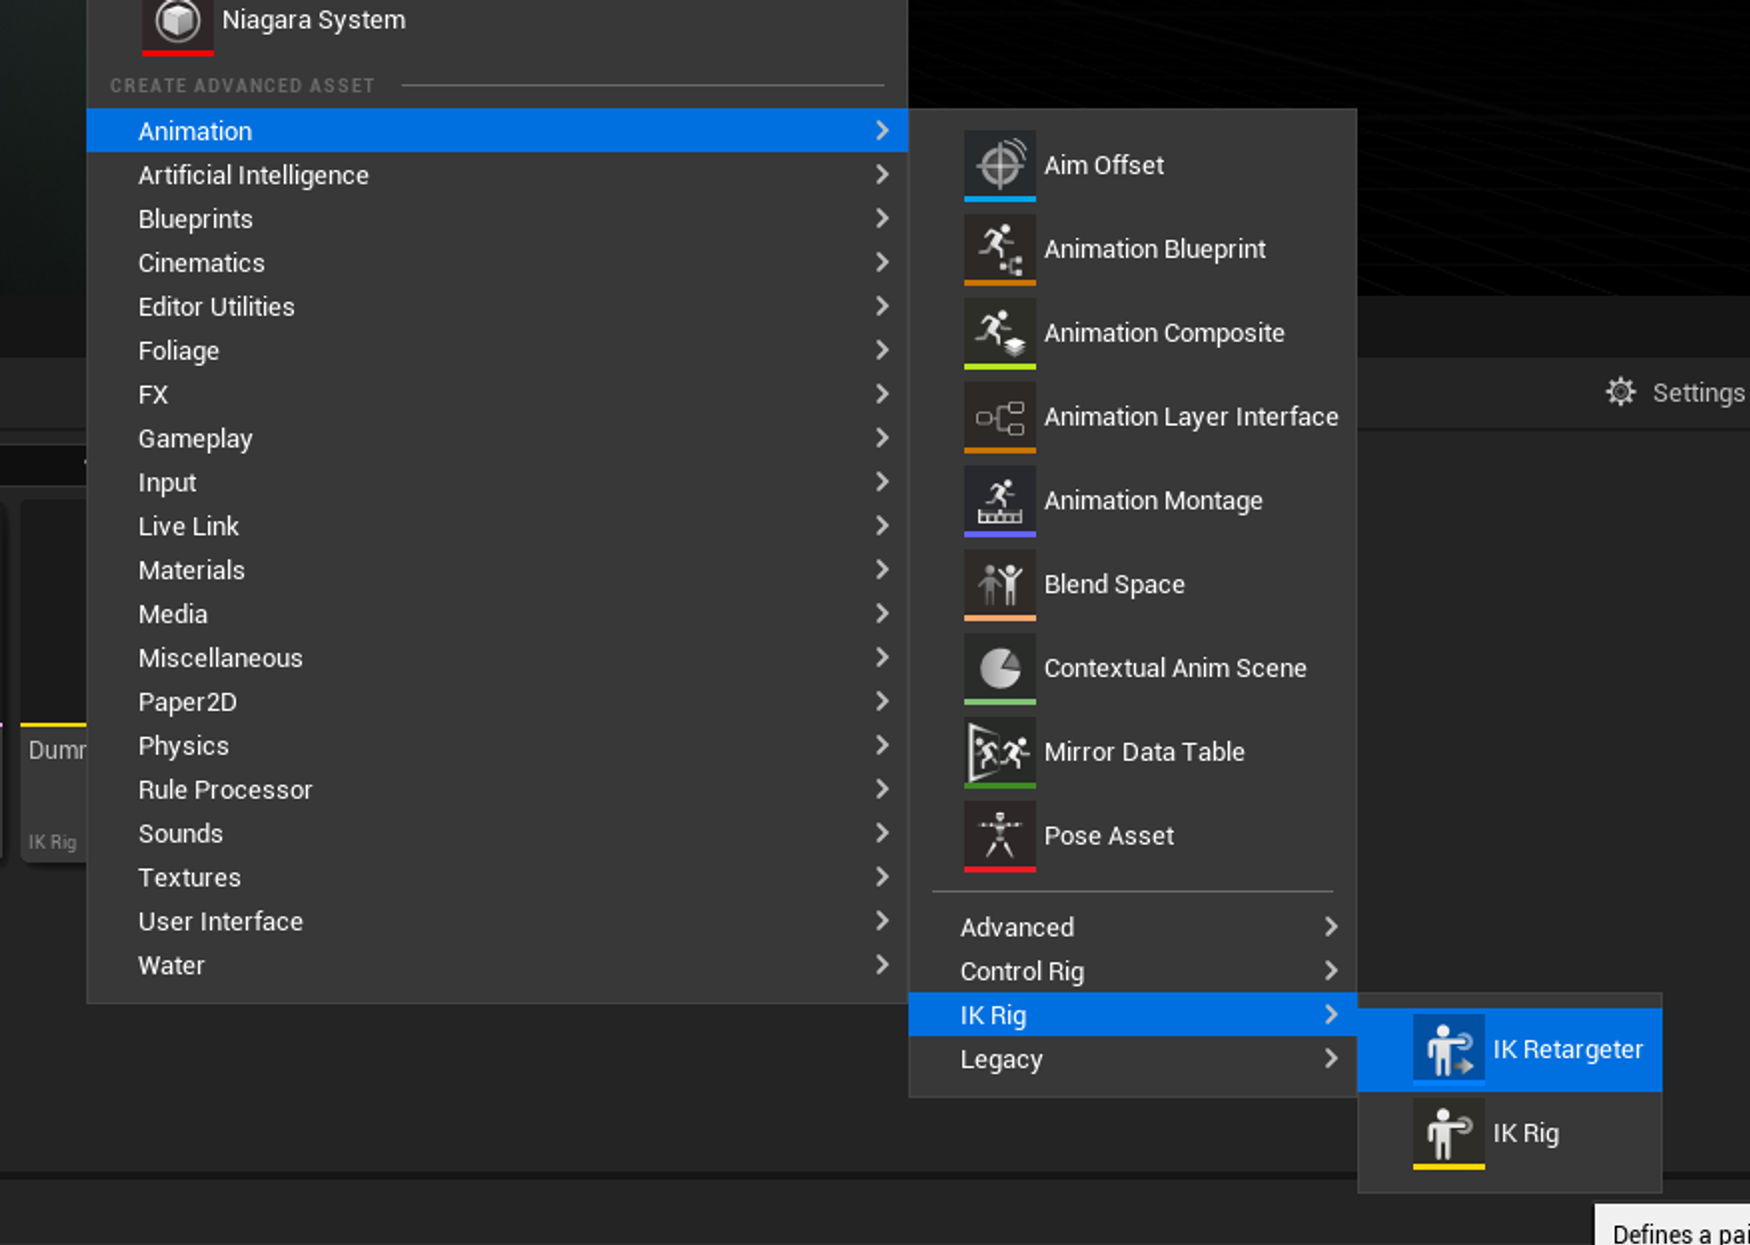Click the Niagara System icon
This screenshot has width=1750, height=1245.
coord(178,21)
